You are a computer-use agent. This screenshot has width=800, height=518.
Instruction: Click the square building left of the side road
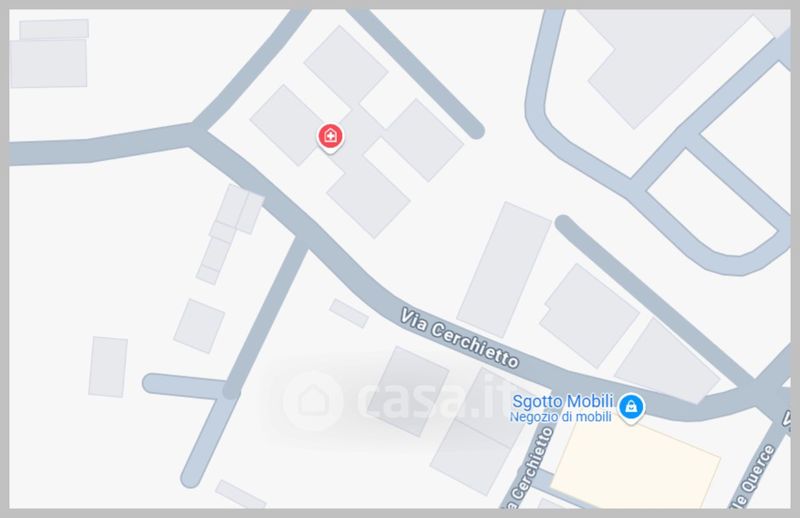click(199, 326)
